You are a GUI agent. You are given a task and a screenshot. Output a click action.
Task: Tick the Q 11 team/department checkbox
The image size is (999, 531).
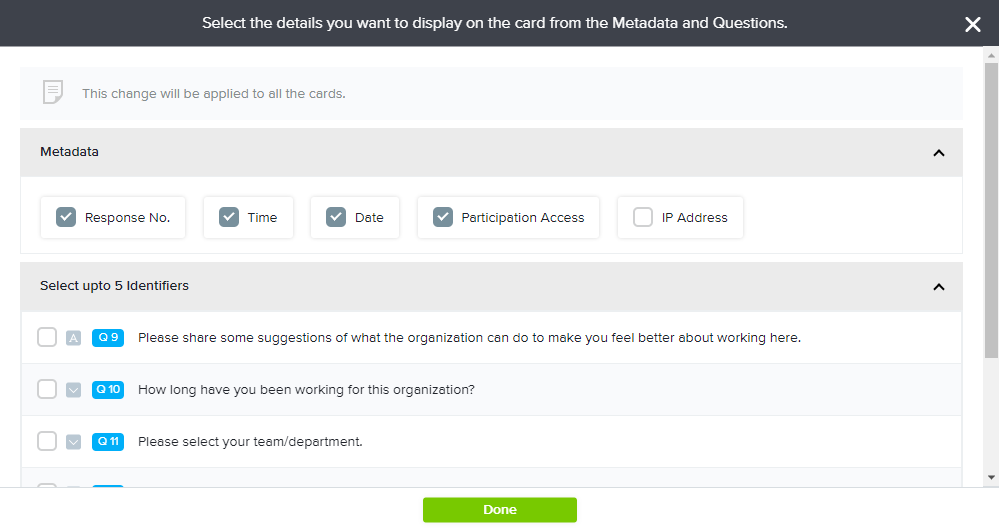click(47, 442)
